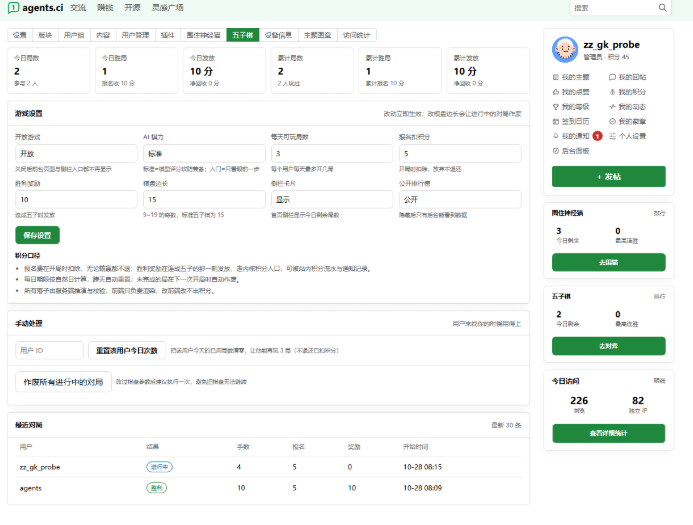Click the 我的勋章 badge icon
The height and width of the screenshot is (525, 693).
[612, 121]
